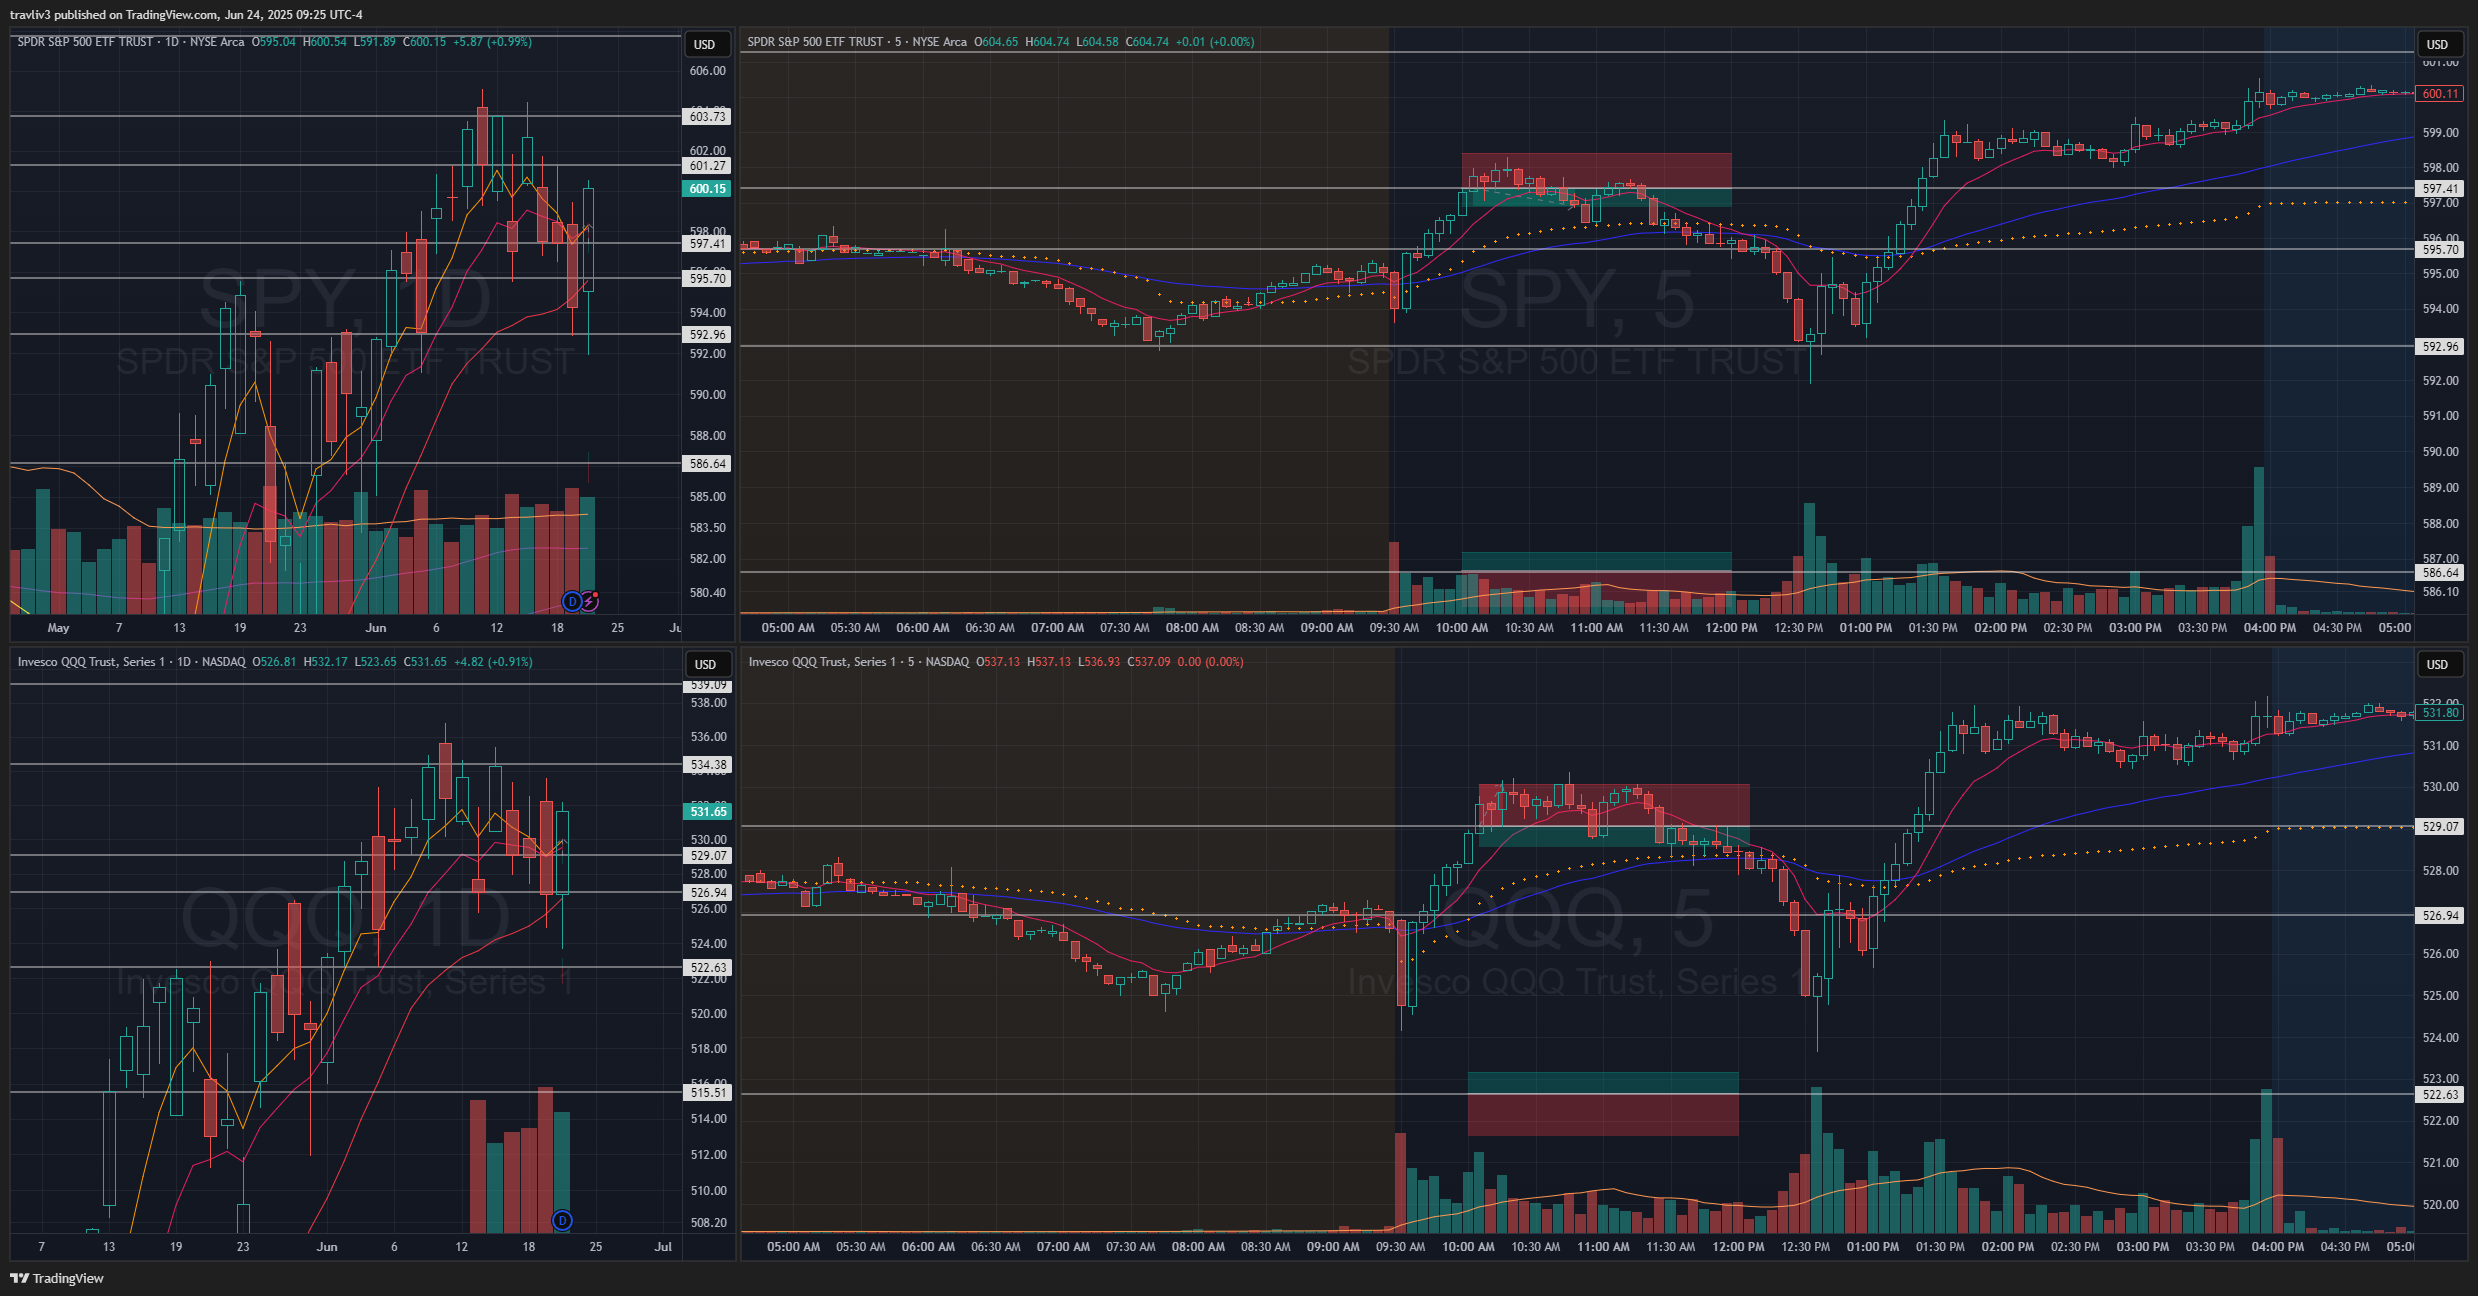The image size is (2478, 1296).
Task: Click the 09:30 AM time label on SPY 5-minute axis
Action: pyautogui.click(x=1394, y=628)
